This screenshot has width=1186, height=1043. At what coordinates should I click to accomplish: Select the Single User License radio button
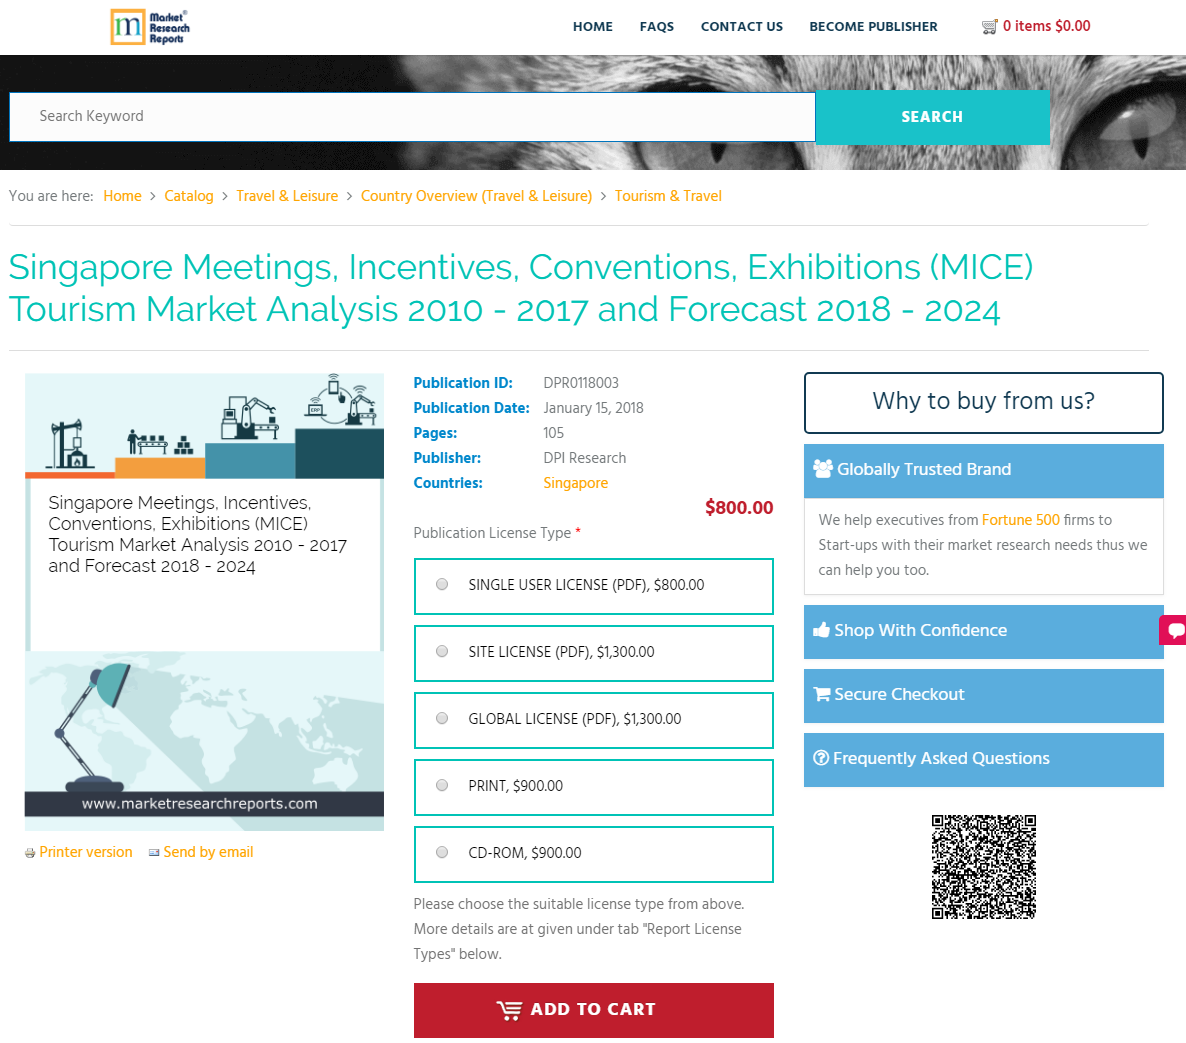442,585
